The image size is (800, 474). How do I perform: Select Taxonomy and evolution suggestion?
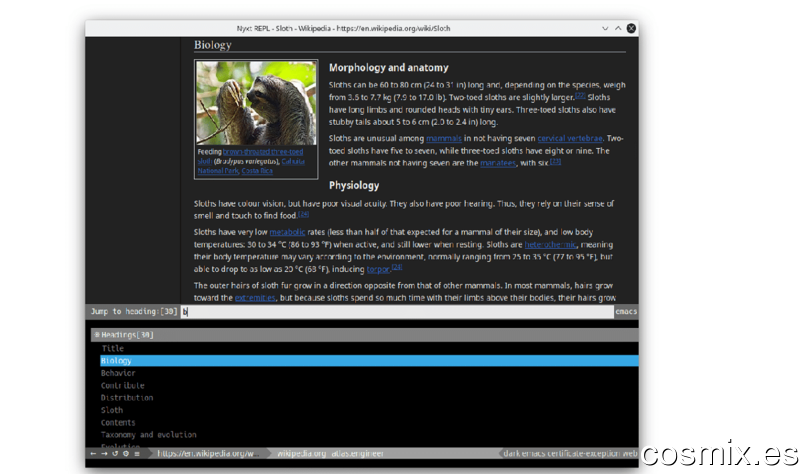pyautogui.click(x=148, y=435)
